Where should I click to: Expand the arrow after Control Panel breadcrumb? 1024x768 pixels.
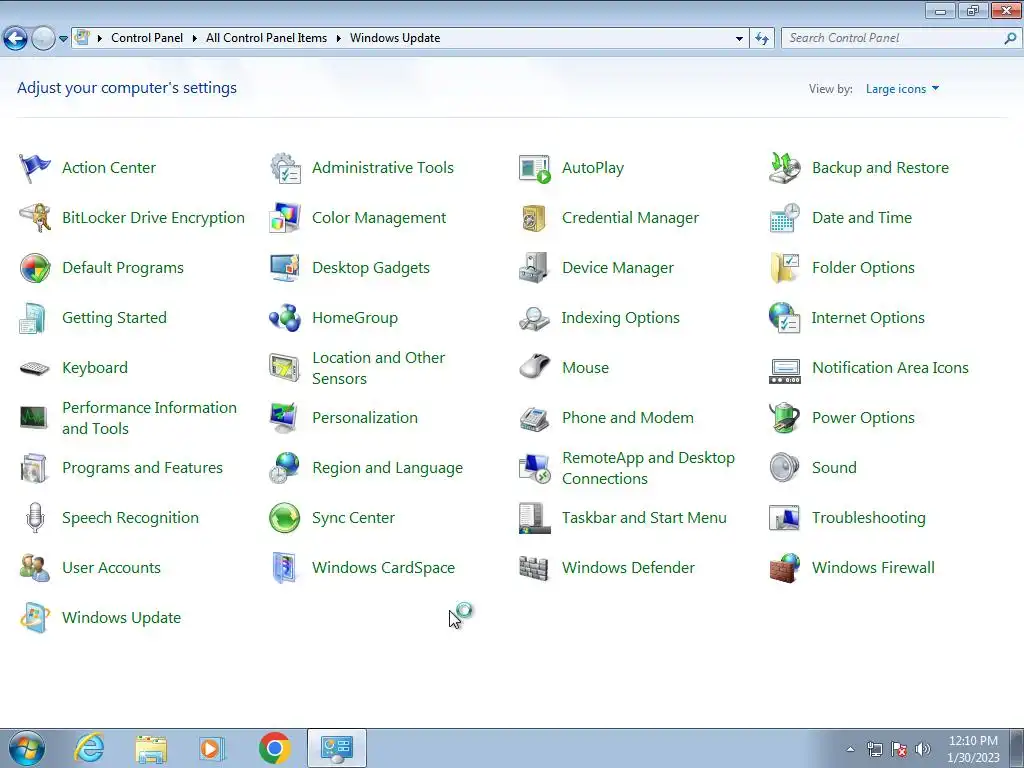coord(195,39)
